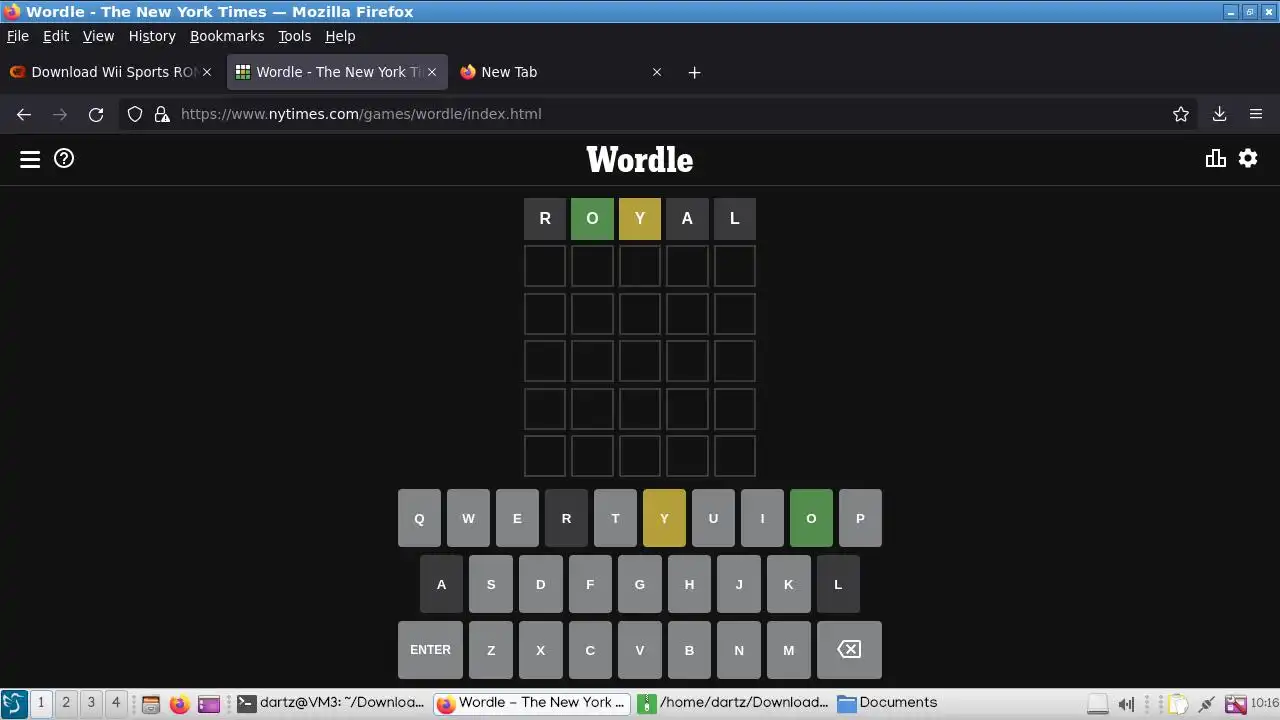The image size is (1280, 720).
Task: Focus the URL address bar
Action: [x=660, y=114]
